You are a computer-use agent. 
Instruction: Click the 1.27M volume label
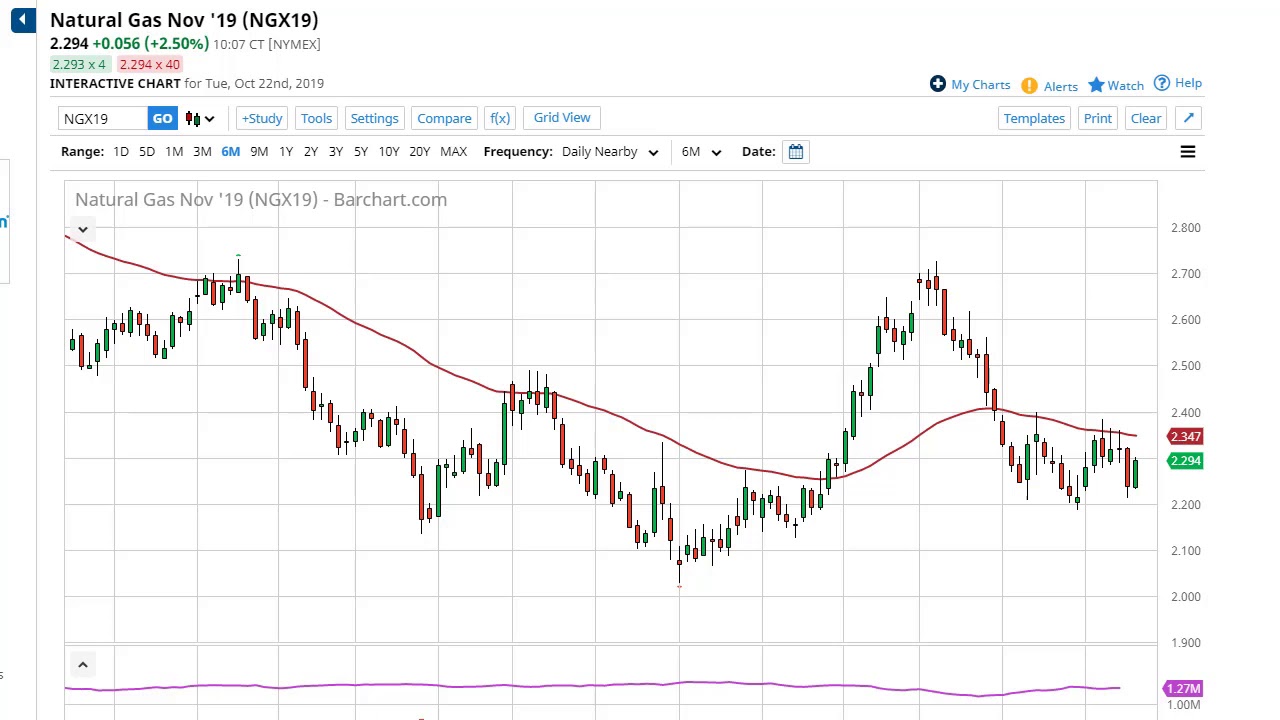1183,689
